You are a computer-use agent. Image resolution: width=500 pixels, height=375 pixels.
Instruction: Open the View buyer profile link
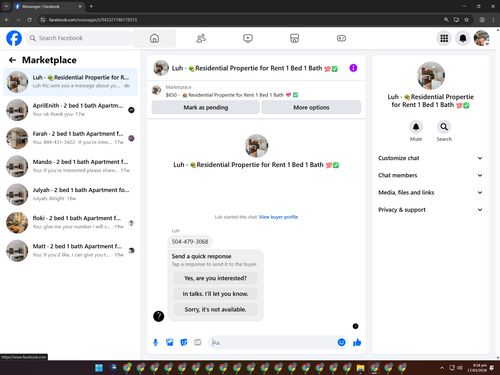click(278, 217)
